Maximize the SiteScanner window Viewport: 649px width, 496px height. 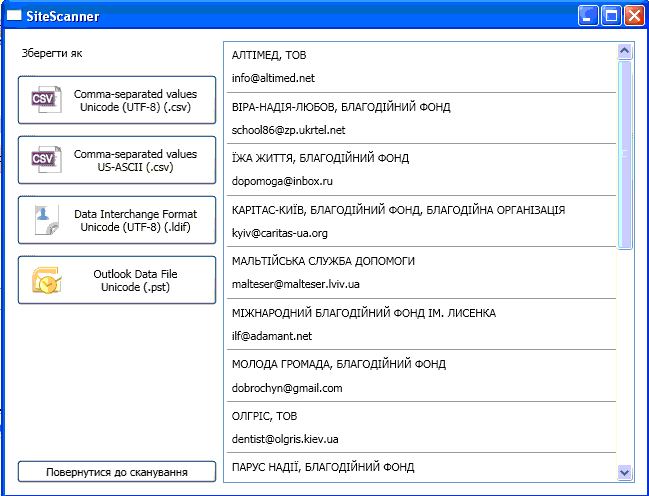(611, 16)
